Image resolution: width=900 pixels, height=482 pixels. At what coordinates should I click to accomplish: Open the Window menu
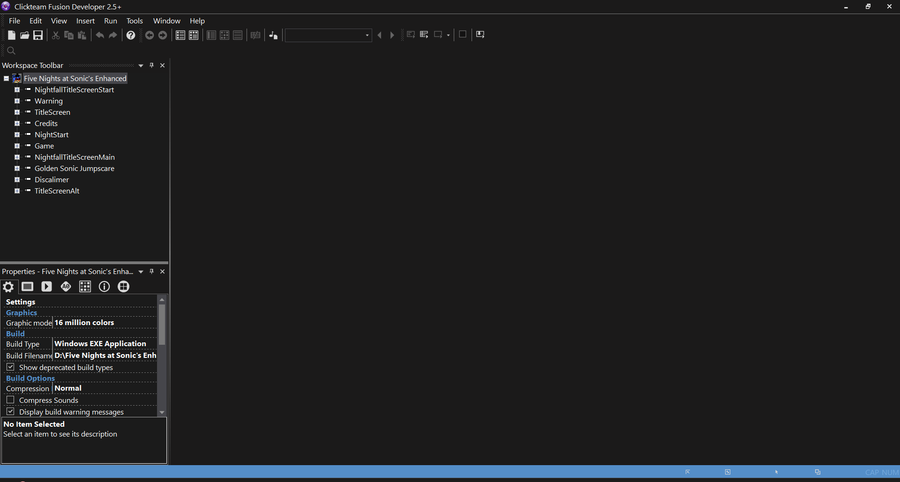[x=166, y=21]
